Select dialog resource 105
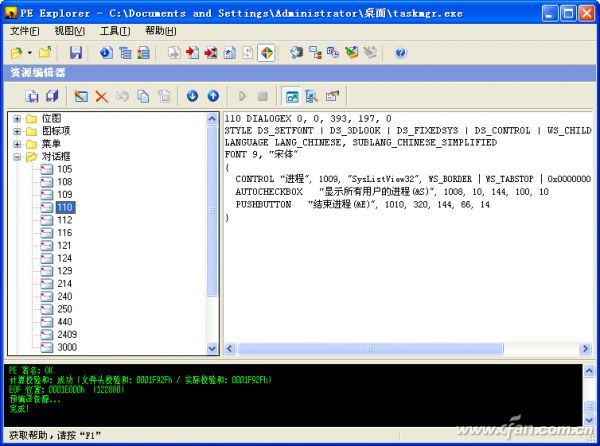The image size is (600, 446). coord(65,169)
